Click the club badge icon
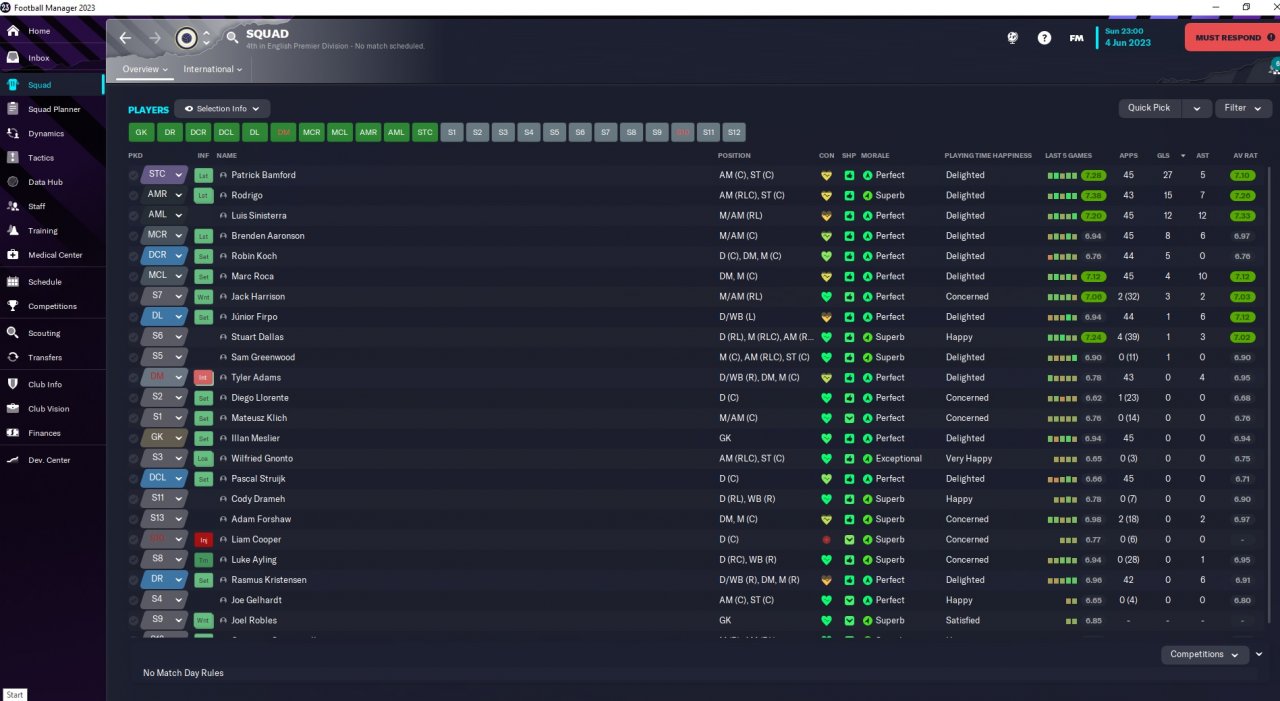This screenshot has height=701, width=1280. click(x=186, y=38)
